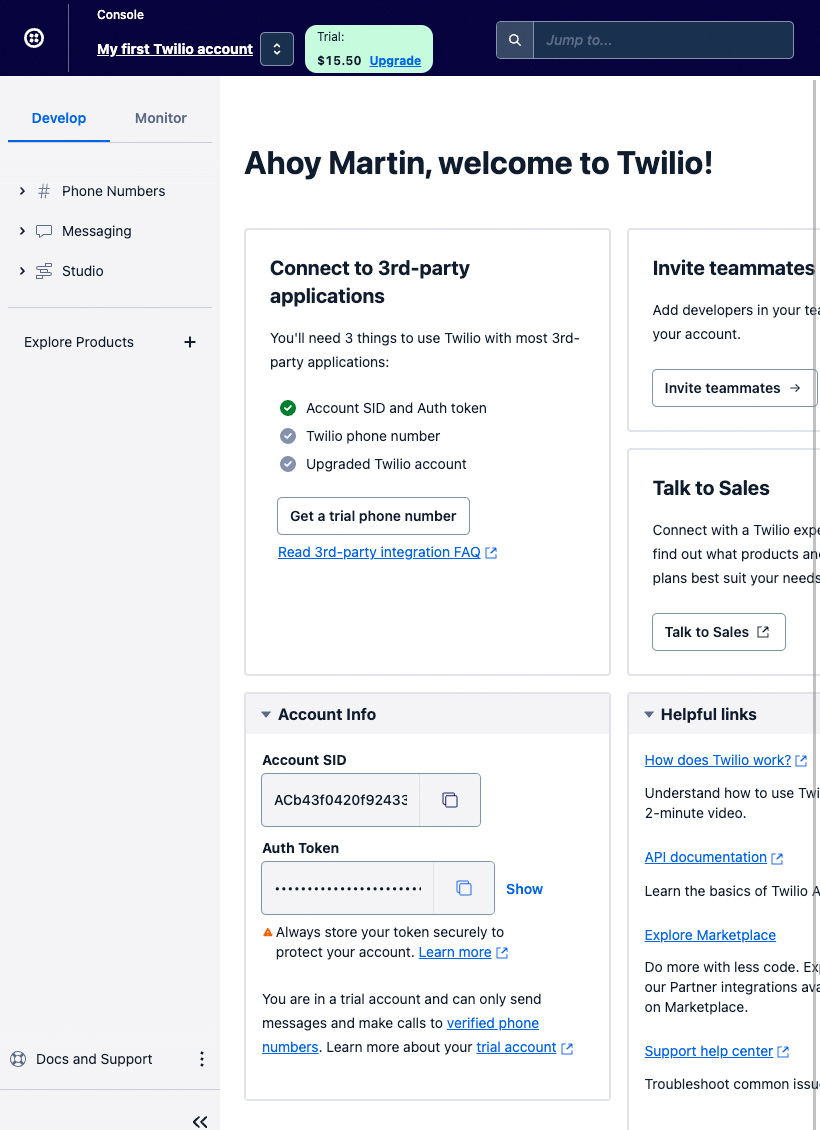Image resolution: width=820 pixels, height=1130 pixels.
Task: Open trial account link
Action: [x=516, y=1047]
